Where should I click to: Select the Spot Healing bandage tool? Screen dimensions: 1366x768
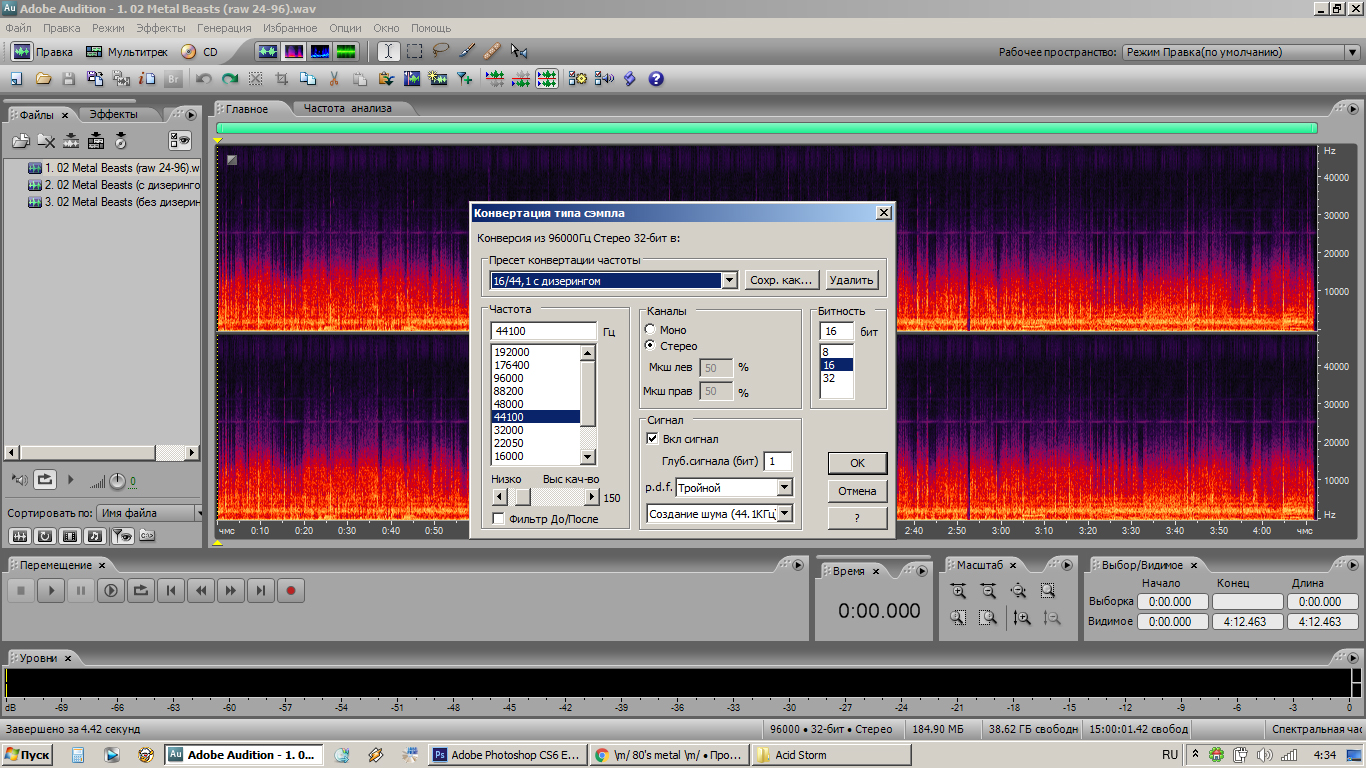coord(492,51)
